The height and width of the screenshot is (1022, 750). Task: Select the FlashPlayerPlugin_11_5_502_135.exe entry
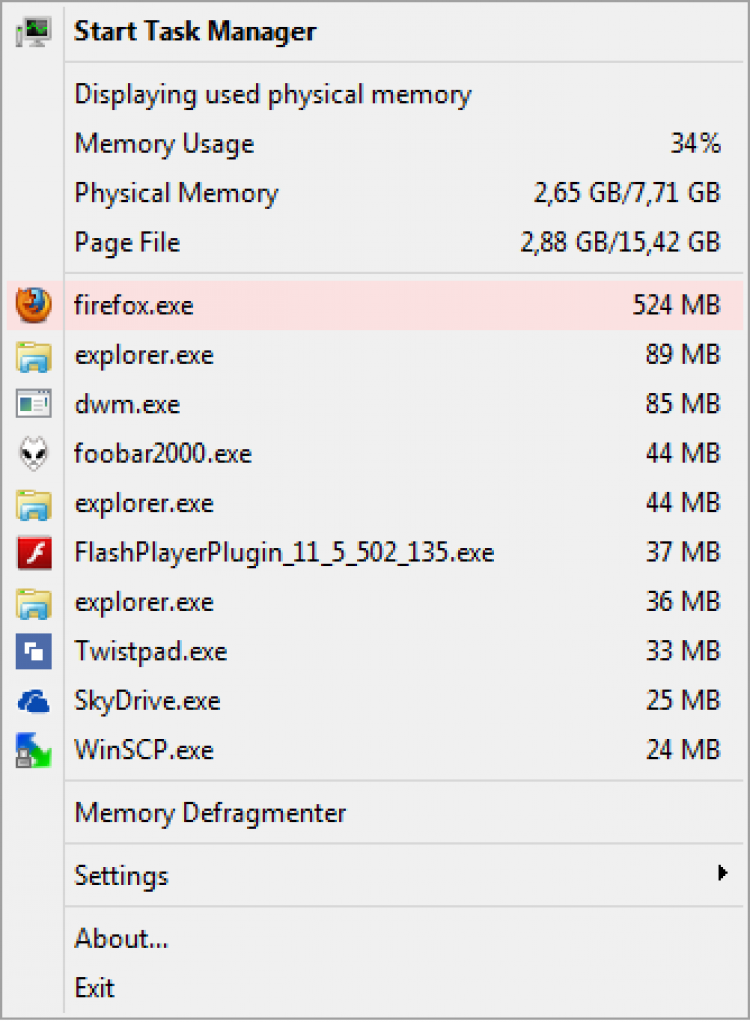[284, 552]
